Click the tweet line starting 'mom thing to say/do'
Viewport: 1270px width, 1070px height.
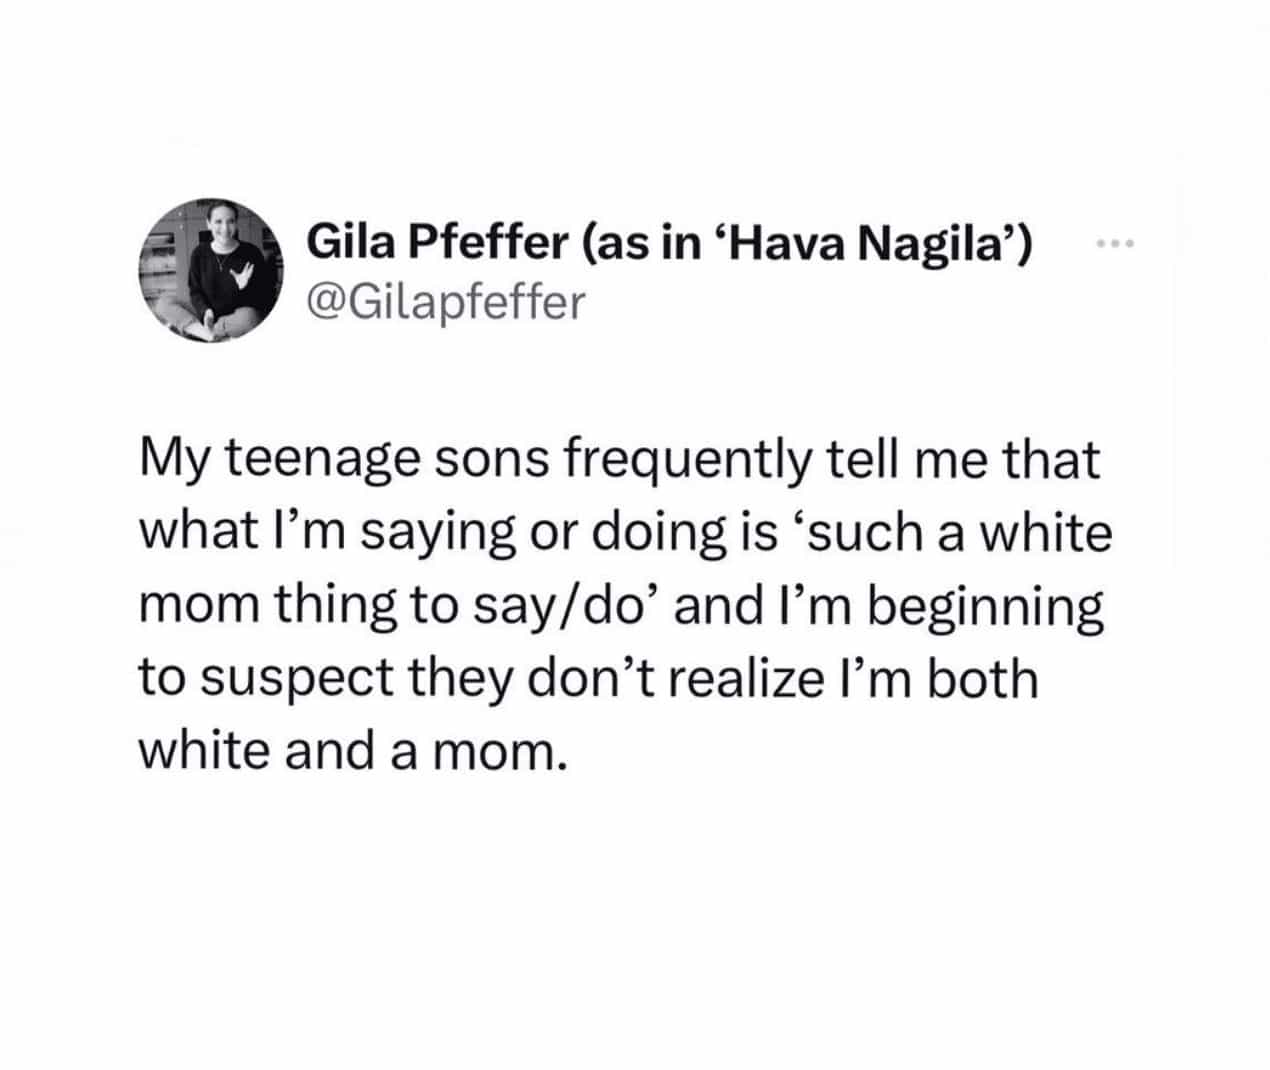620,606
